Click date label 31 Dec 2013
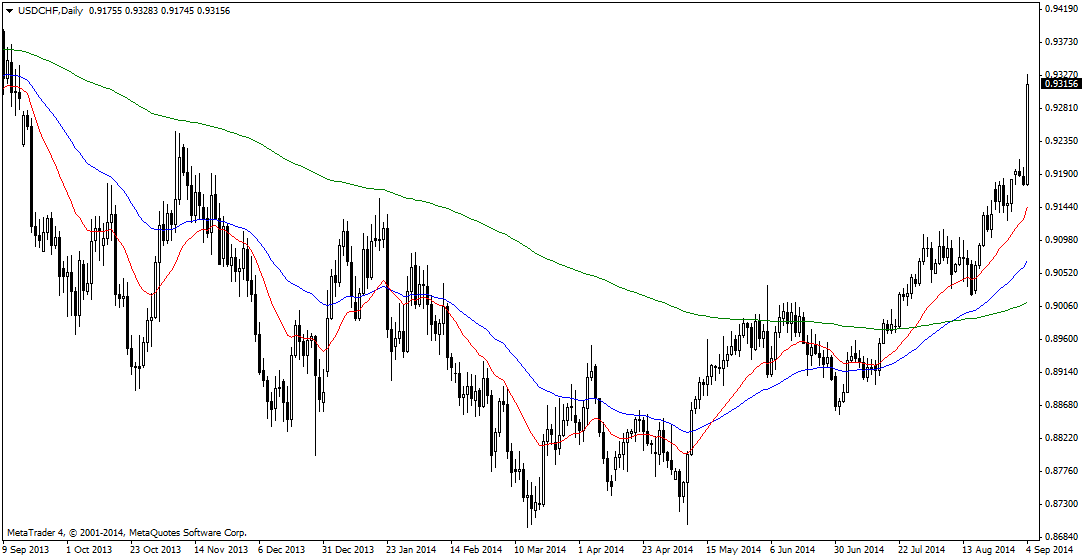 coord(346,550)
